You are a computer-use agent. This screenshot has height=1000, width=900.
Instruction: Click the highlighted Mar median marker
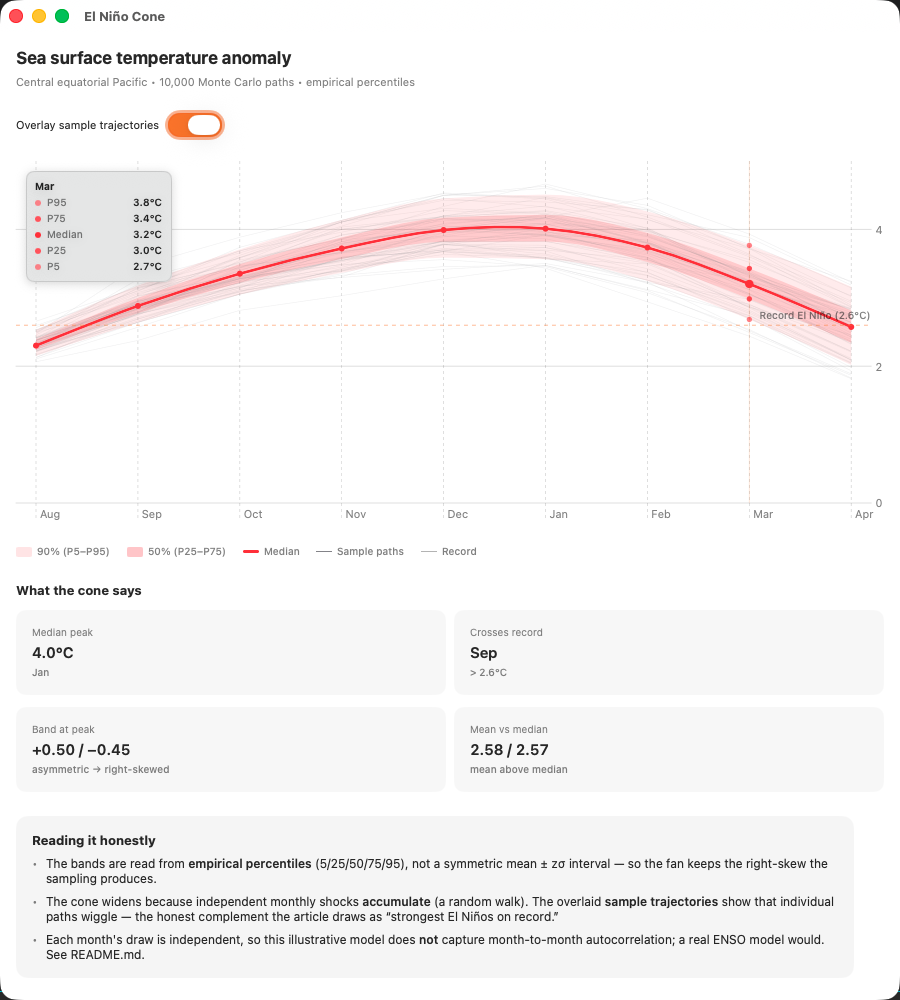749,284
